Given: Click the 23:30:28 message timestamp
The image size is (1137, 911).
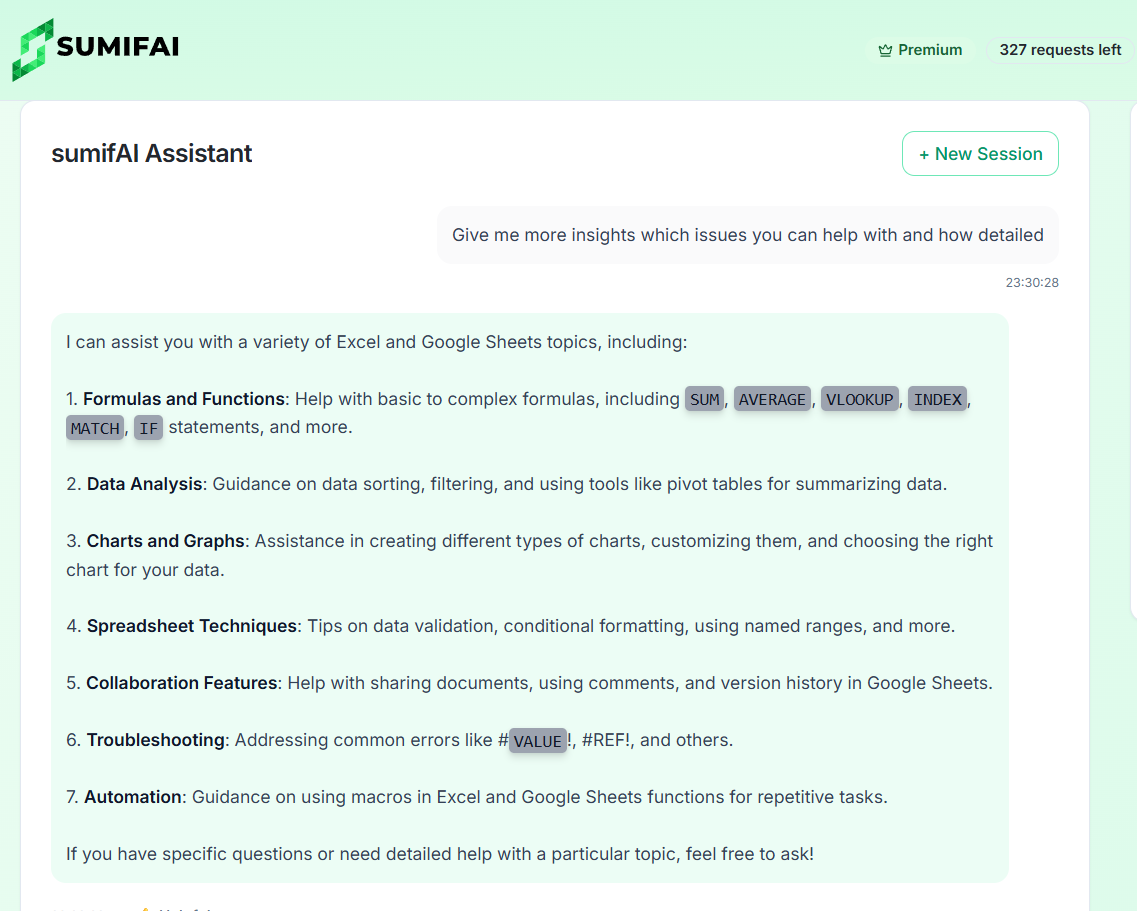Looking at the screenshot, I should point(1031,283).
